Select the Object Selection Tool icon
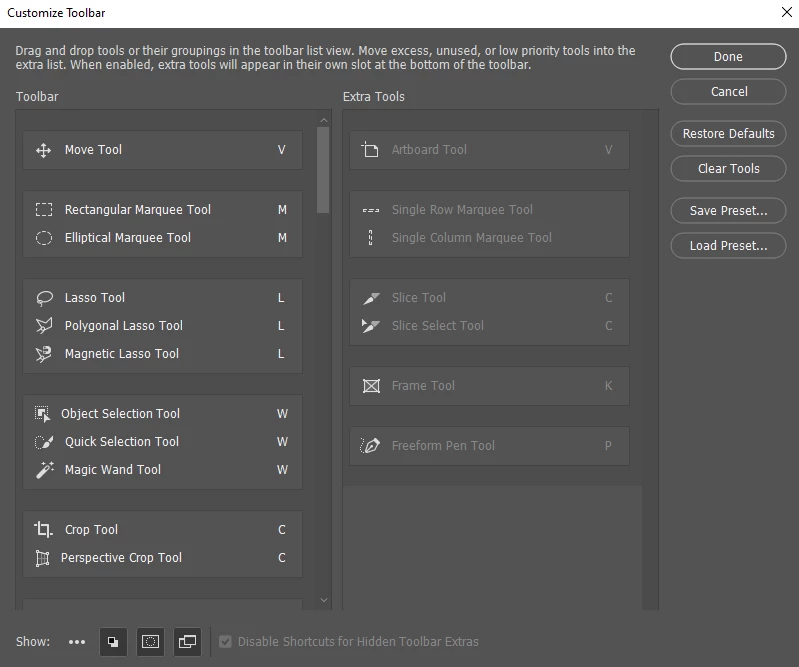Image resolution: width=799 pixels, height=667 pixels. pyautogui.click(x=42, y=414)
